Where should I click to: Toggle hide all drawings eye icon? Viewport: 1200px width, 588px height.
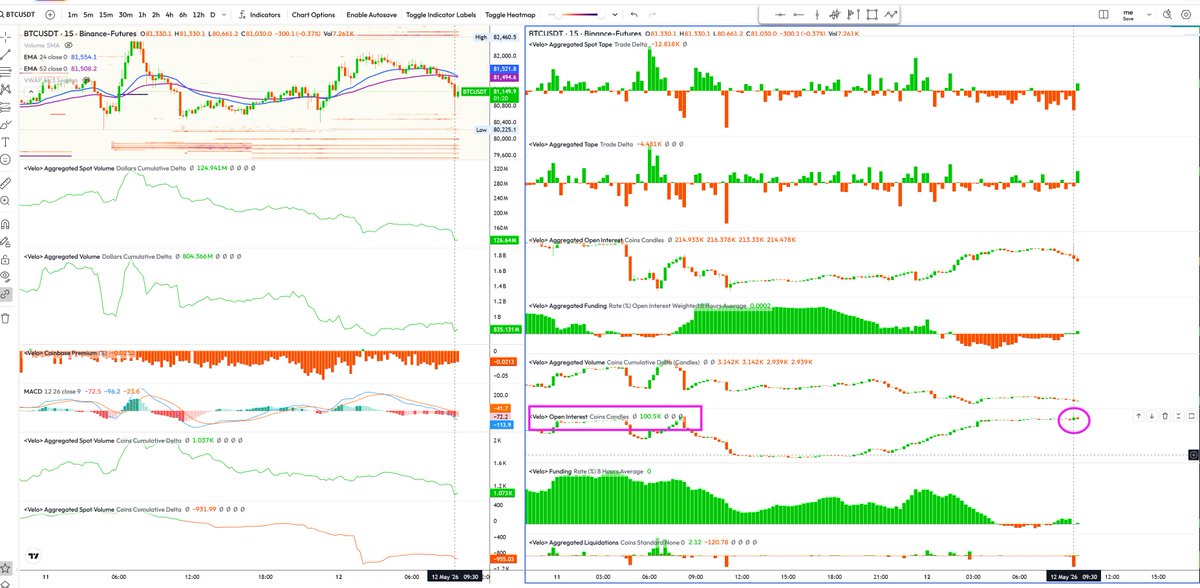pyautogui.click(x=5, y=276)
